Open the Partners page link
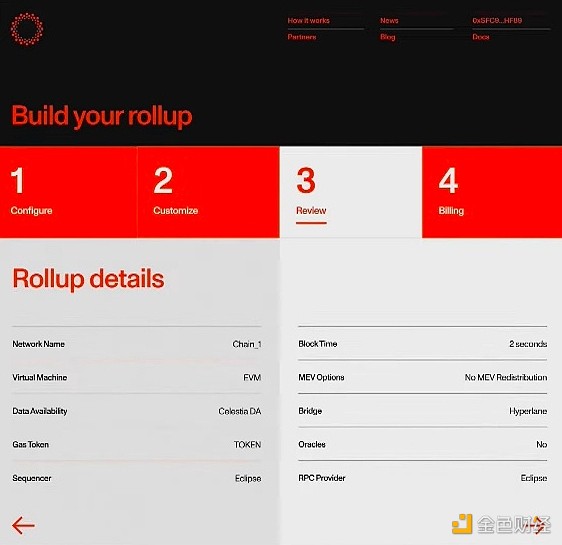 pyautogui.click(x=302, y=37)
